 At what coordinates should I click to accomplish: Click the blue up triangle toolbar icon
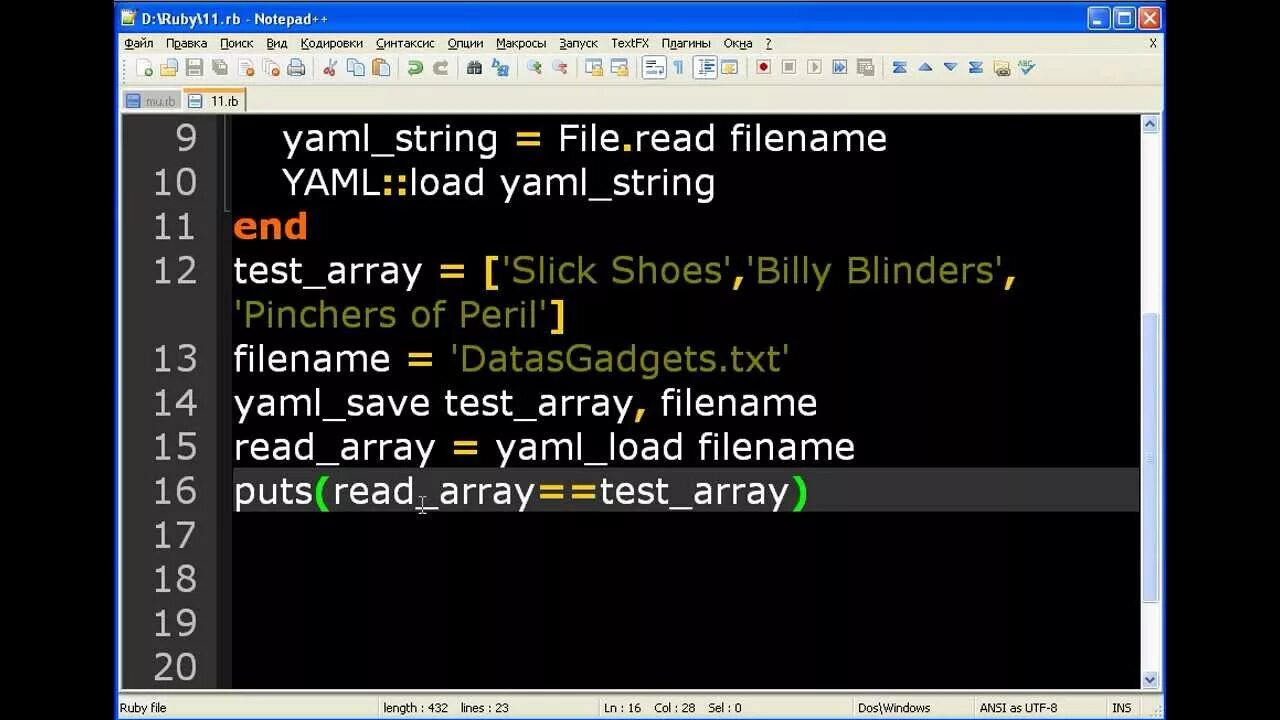(x=925, y=68)
